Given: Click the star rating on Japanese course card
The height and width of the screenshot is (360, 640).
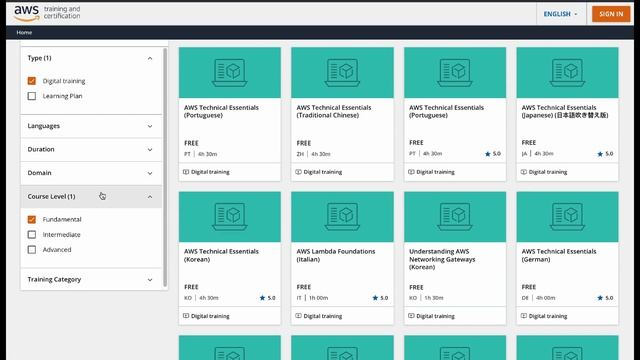Looking at the screenshot, I should click(x=605, y=154).
